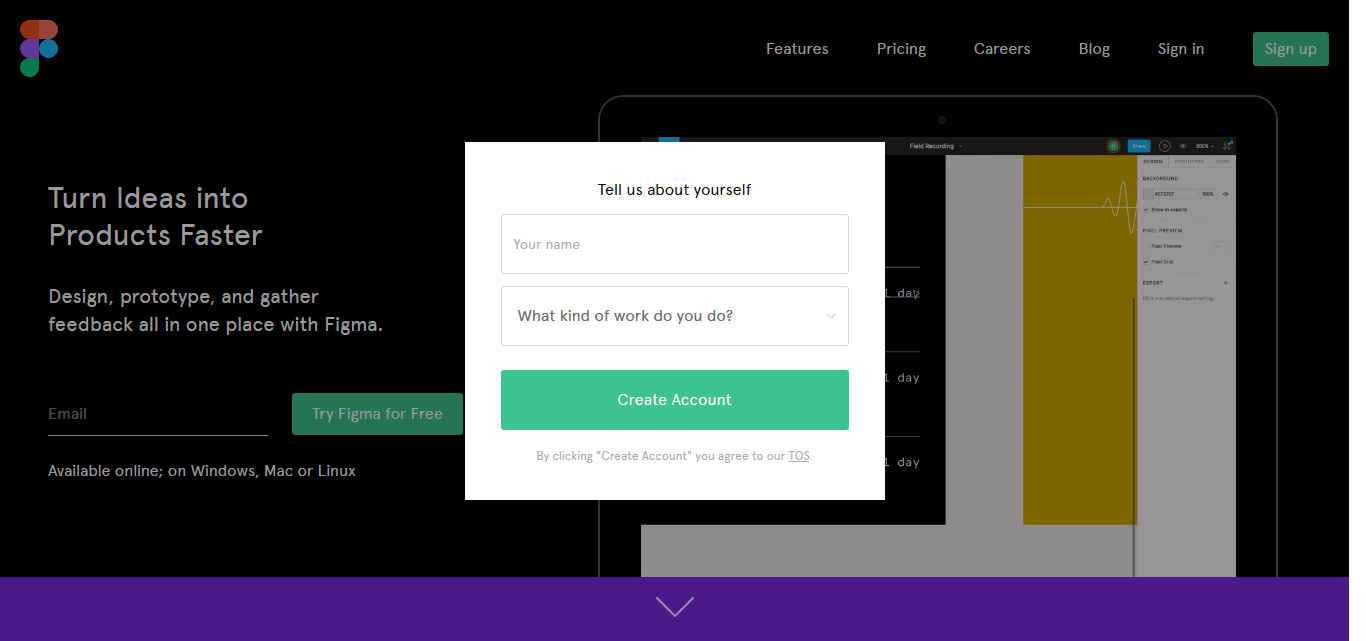Click the down chevron in the purple bar
Image resolution: width=1366 pixels, height=641 pixels.
click(x=675, y=606)
